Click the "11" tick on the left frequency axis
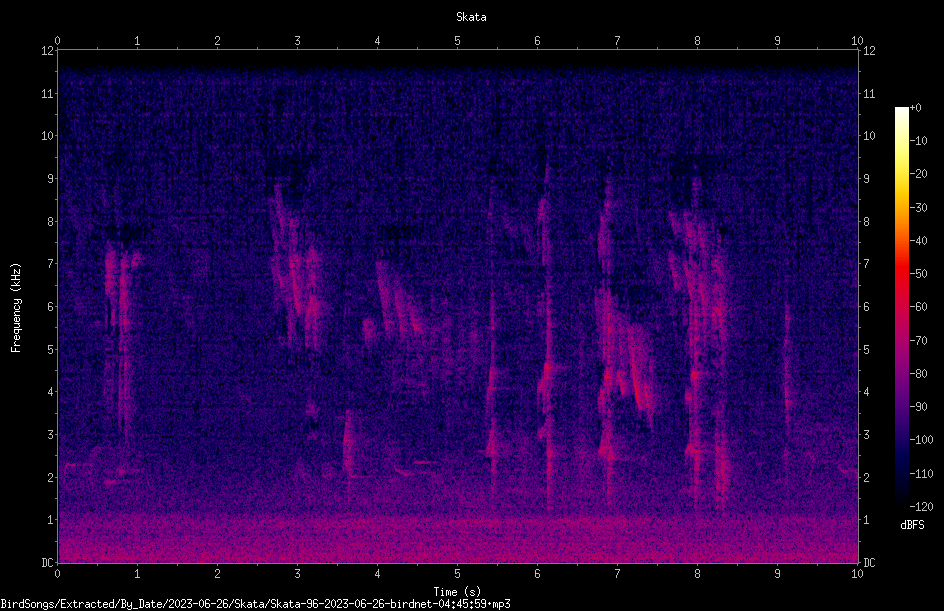944x611 pixels. tap(47, 93)
